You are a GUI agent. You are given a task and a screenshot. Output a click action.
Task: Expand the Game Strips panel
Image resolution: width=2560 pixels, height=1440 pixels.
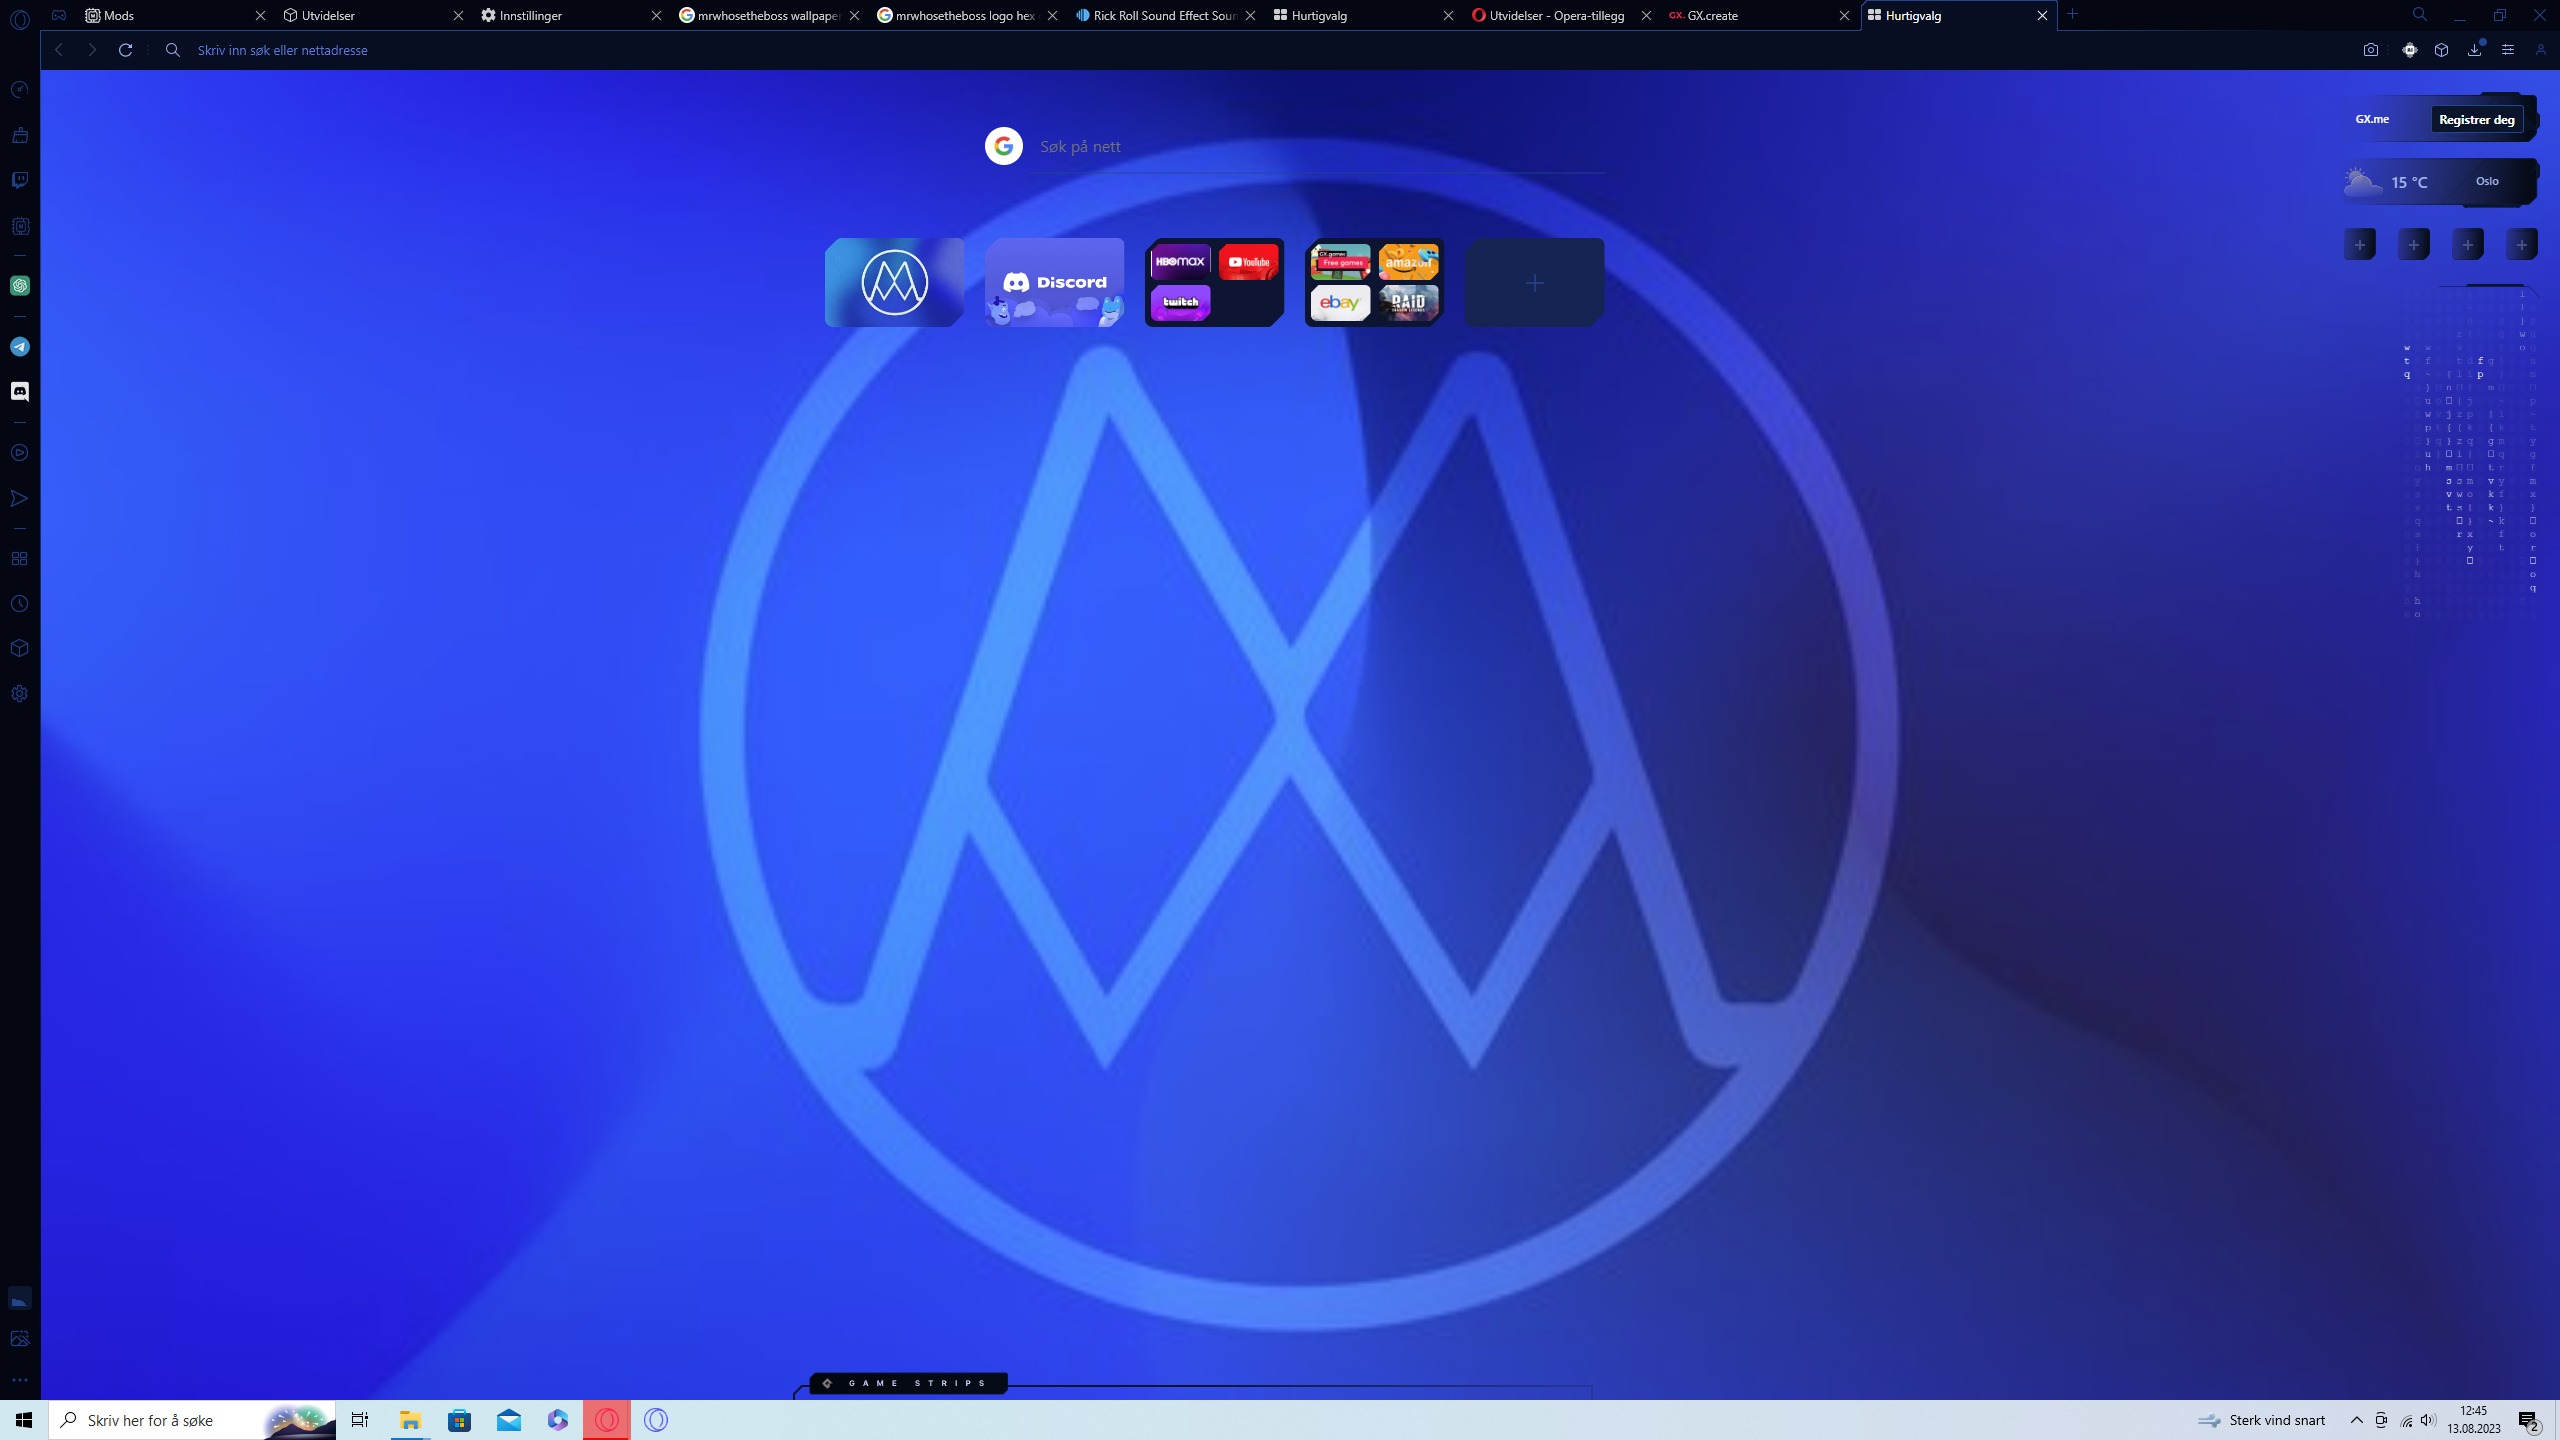coord(907,1383)
